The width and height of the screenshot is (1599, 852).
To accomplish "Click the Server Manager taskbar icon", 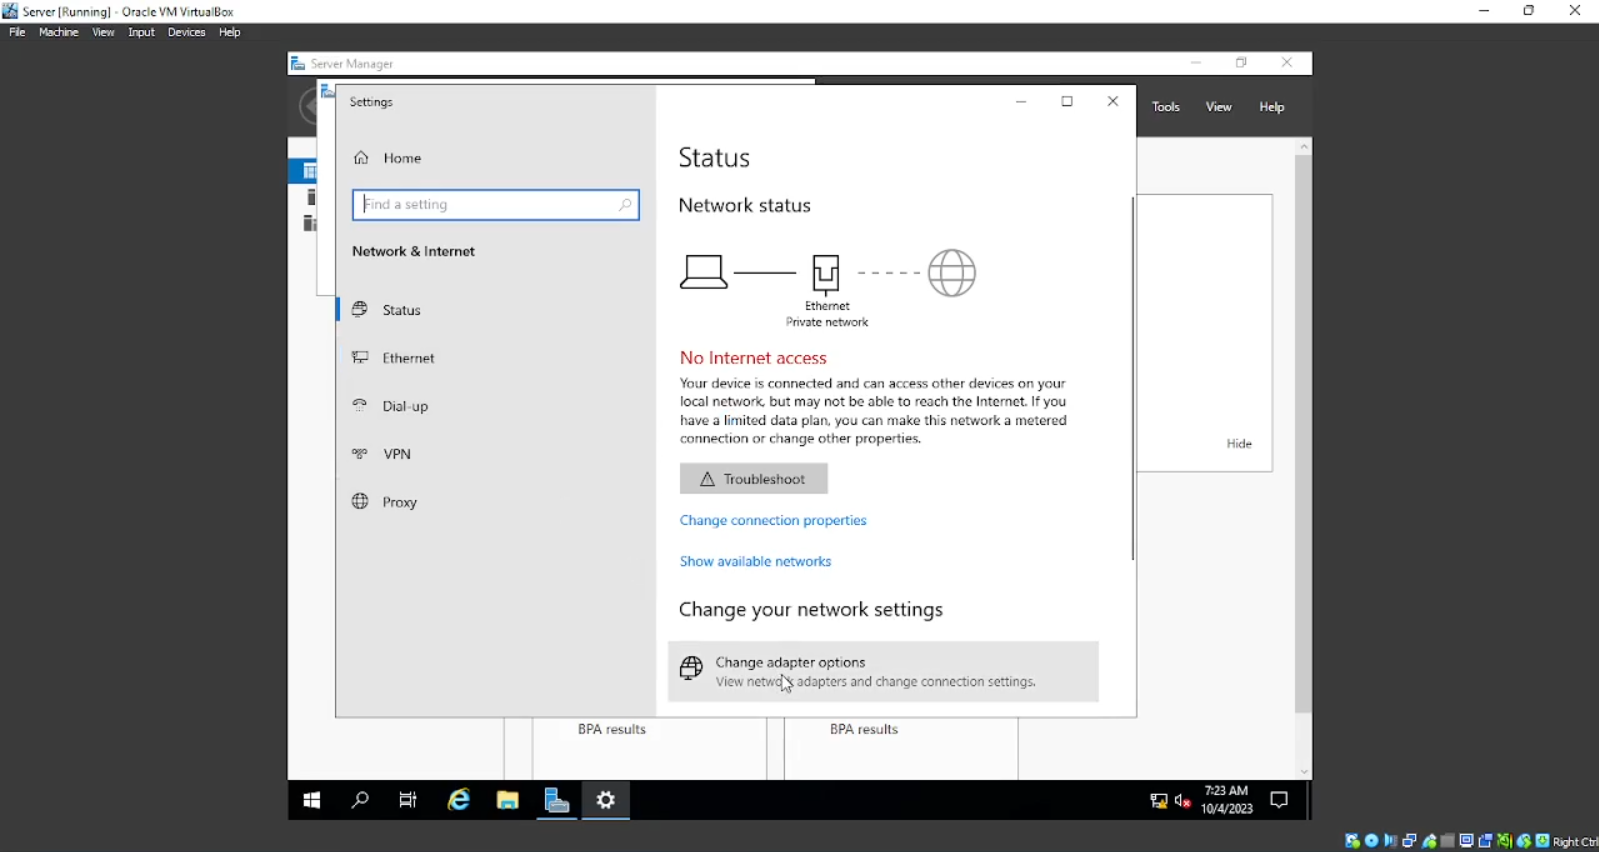I will [556, 800].
